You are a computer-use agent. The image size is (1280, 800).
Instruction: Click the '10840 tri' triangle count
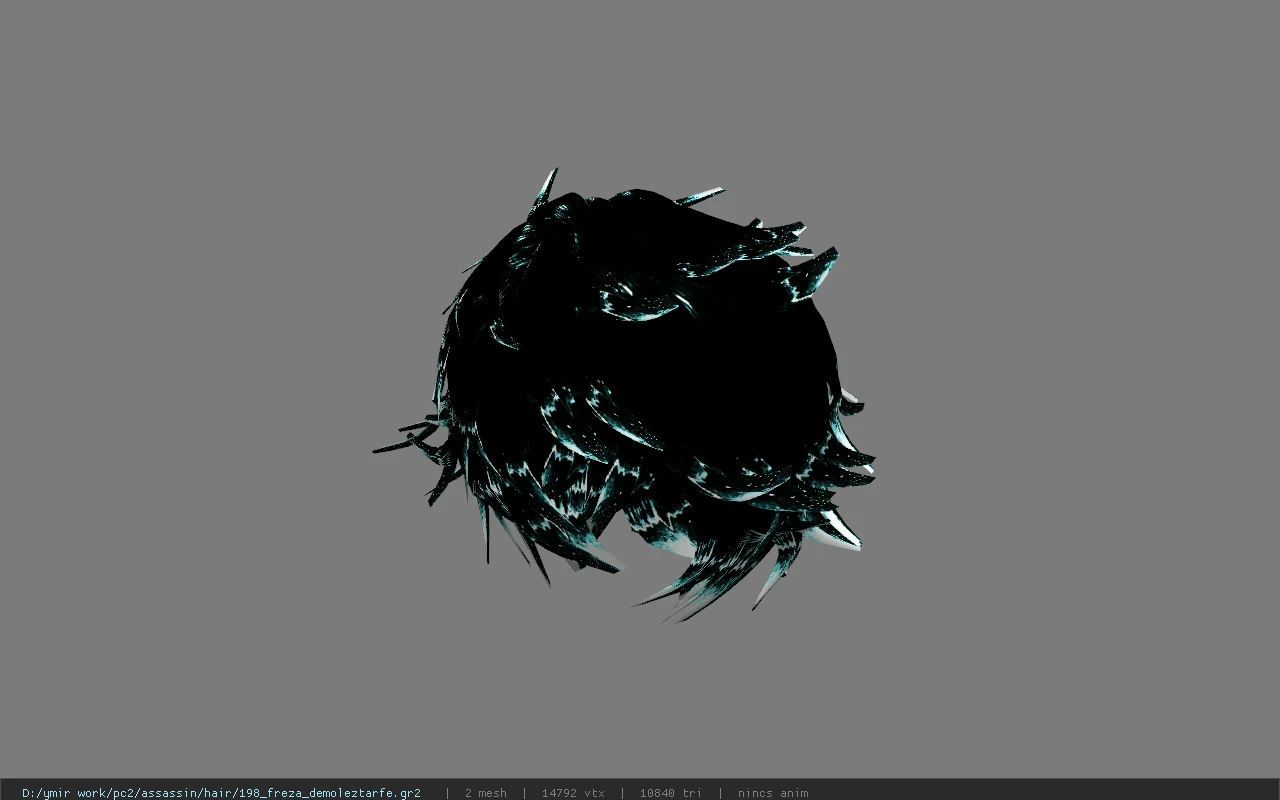(670, 793)
